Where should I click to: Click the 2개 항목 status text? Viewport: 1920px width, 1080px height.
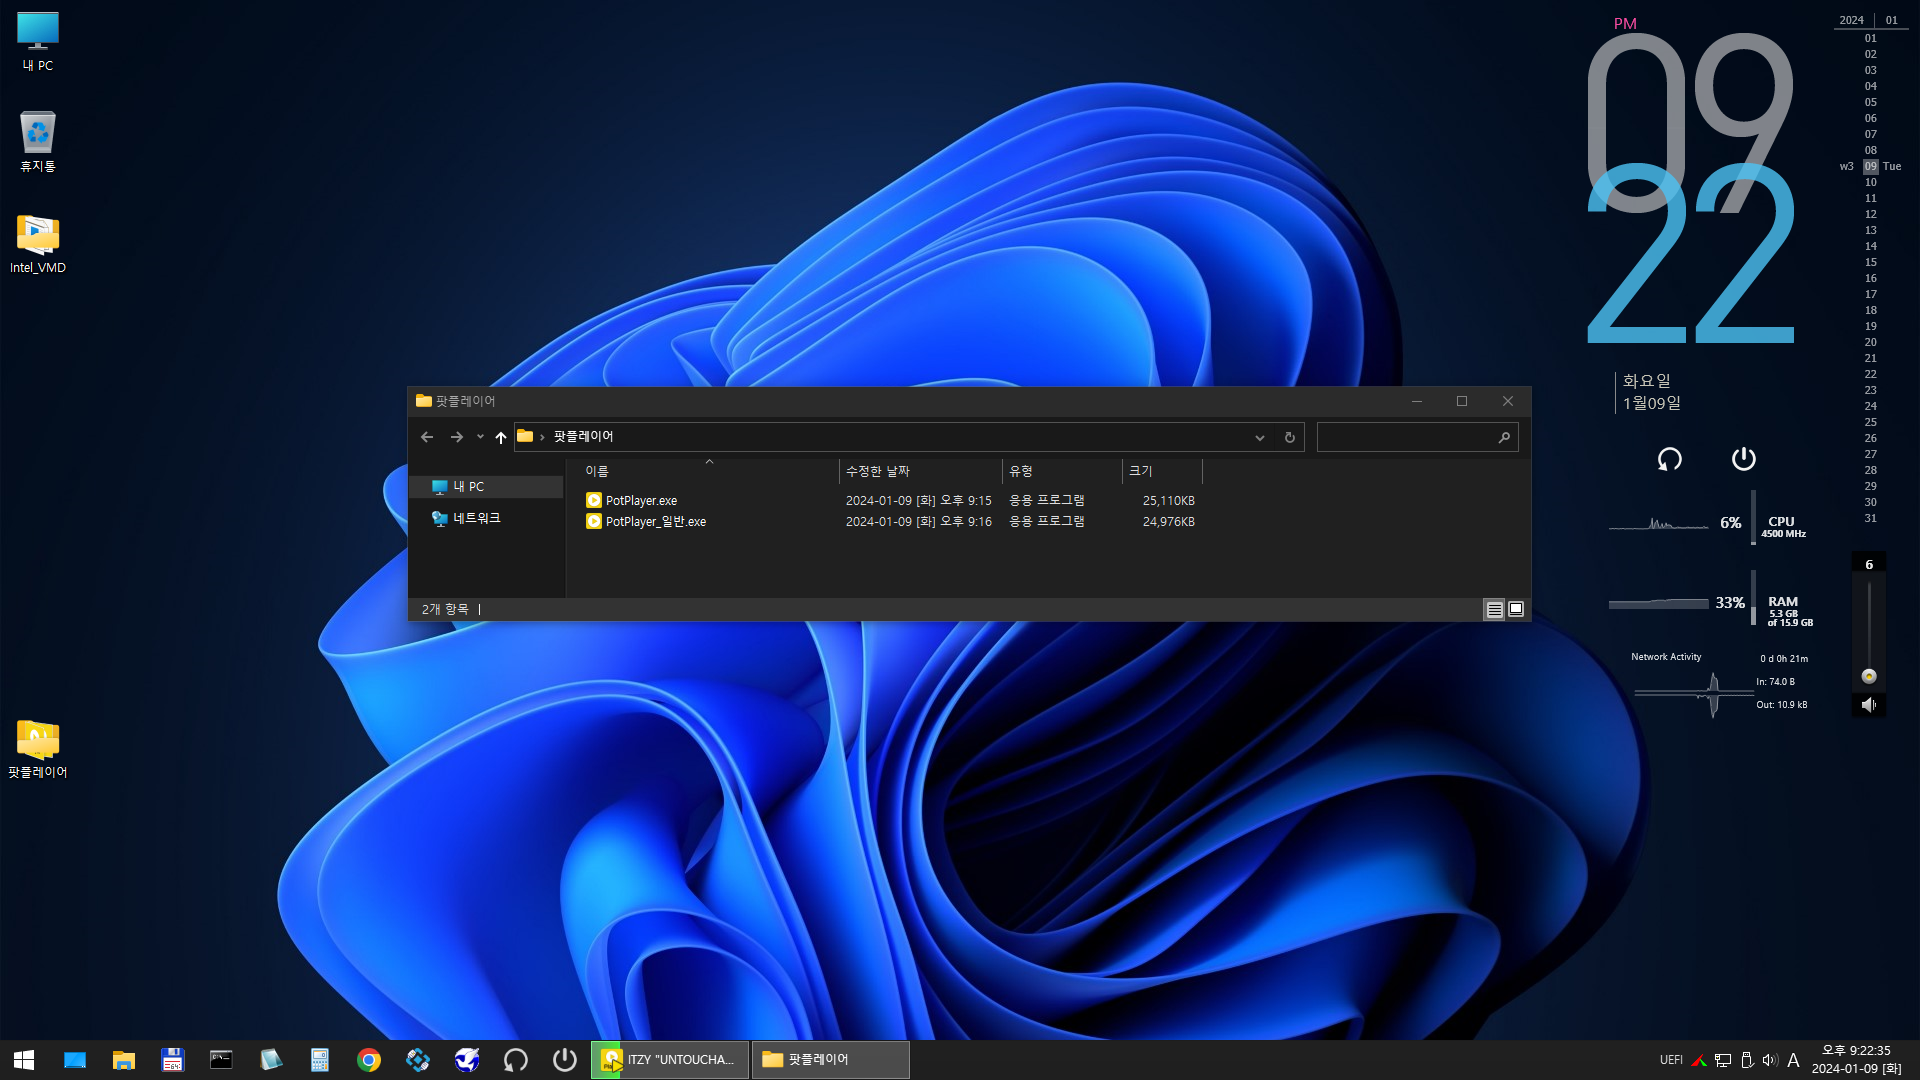tap(445, 609)
